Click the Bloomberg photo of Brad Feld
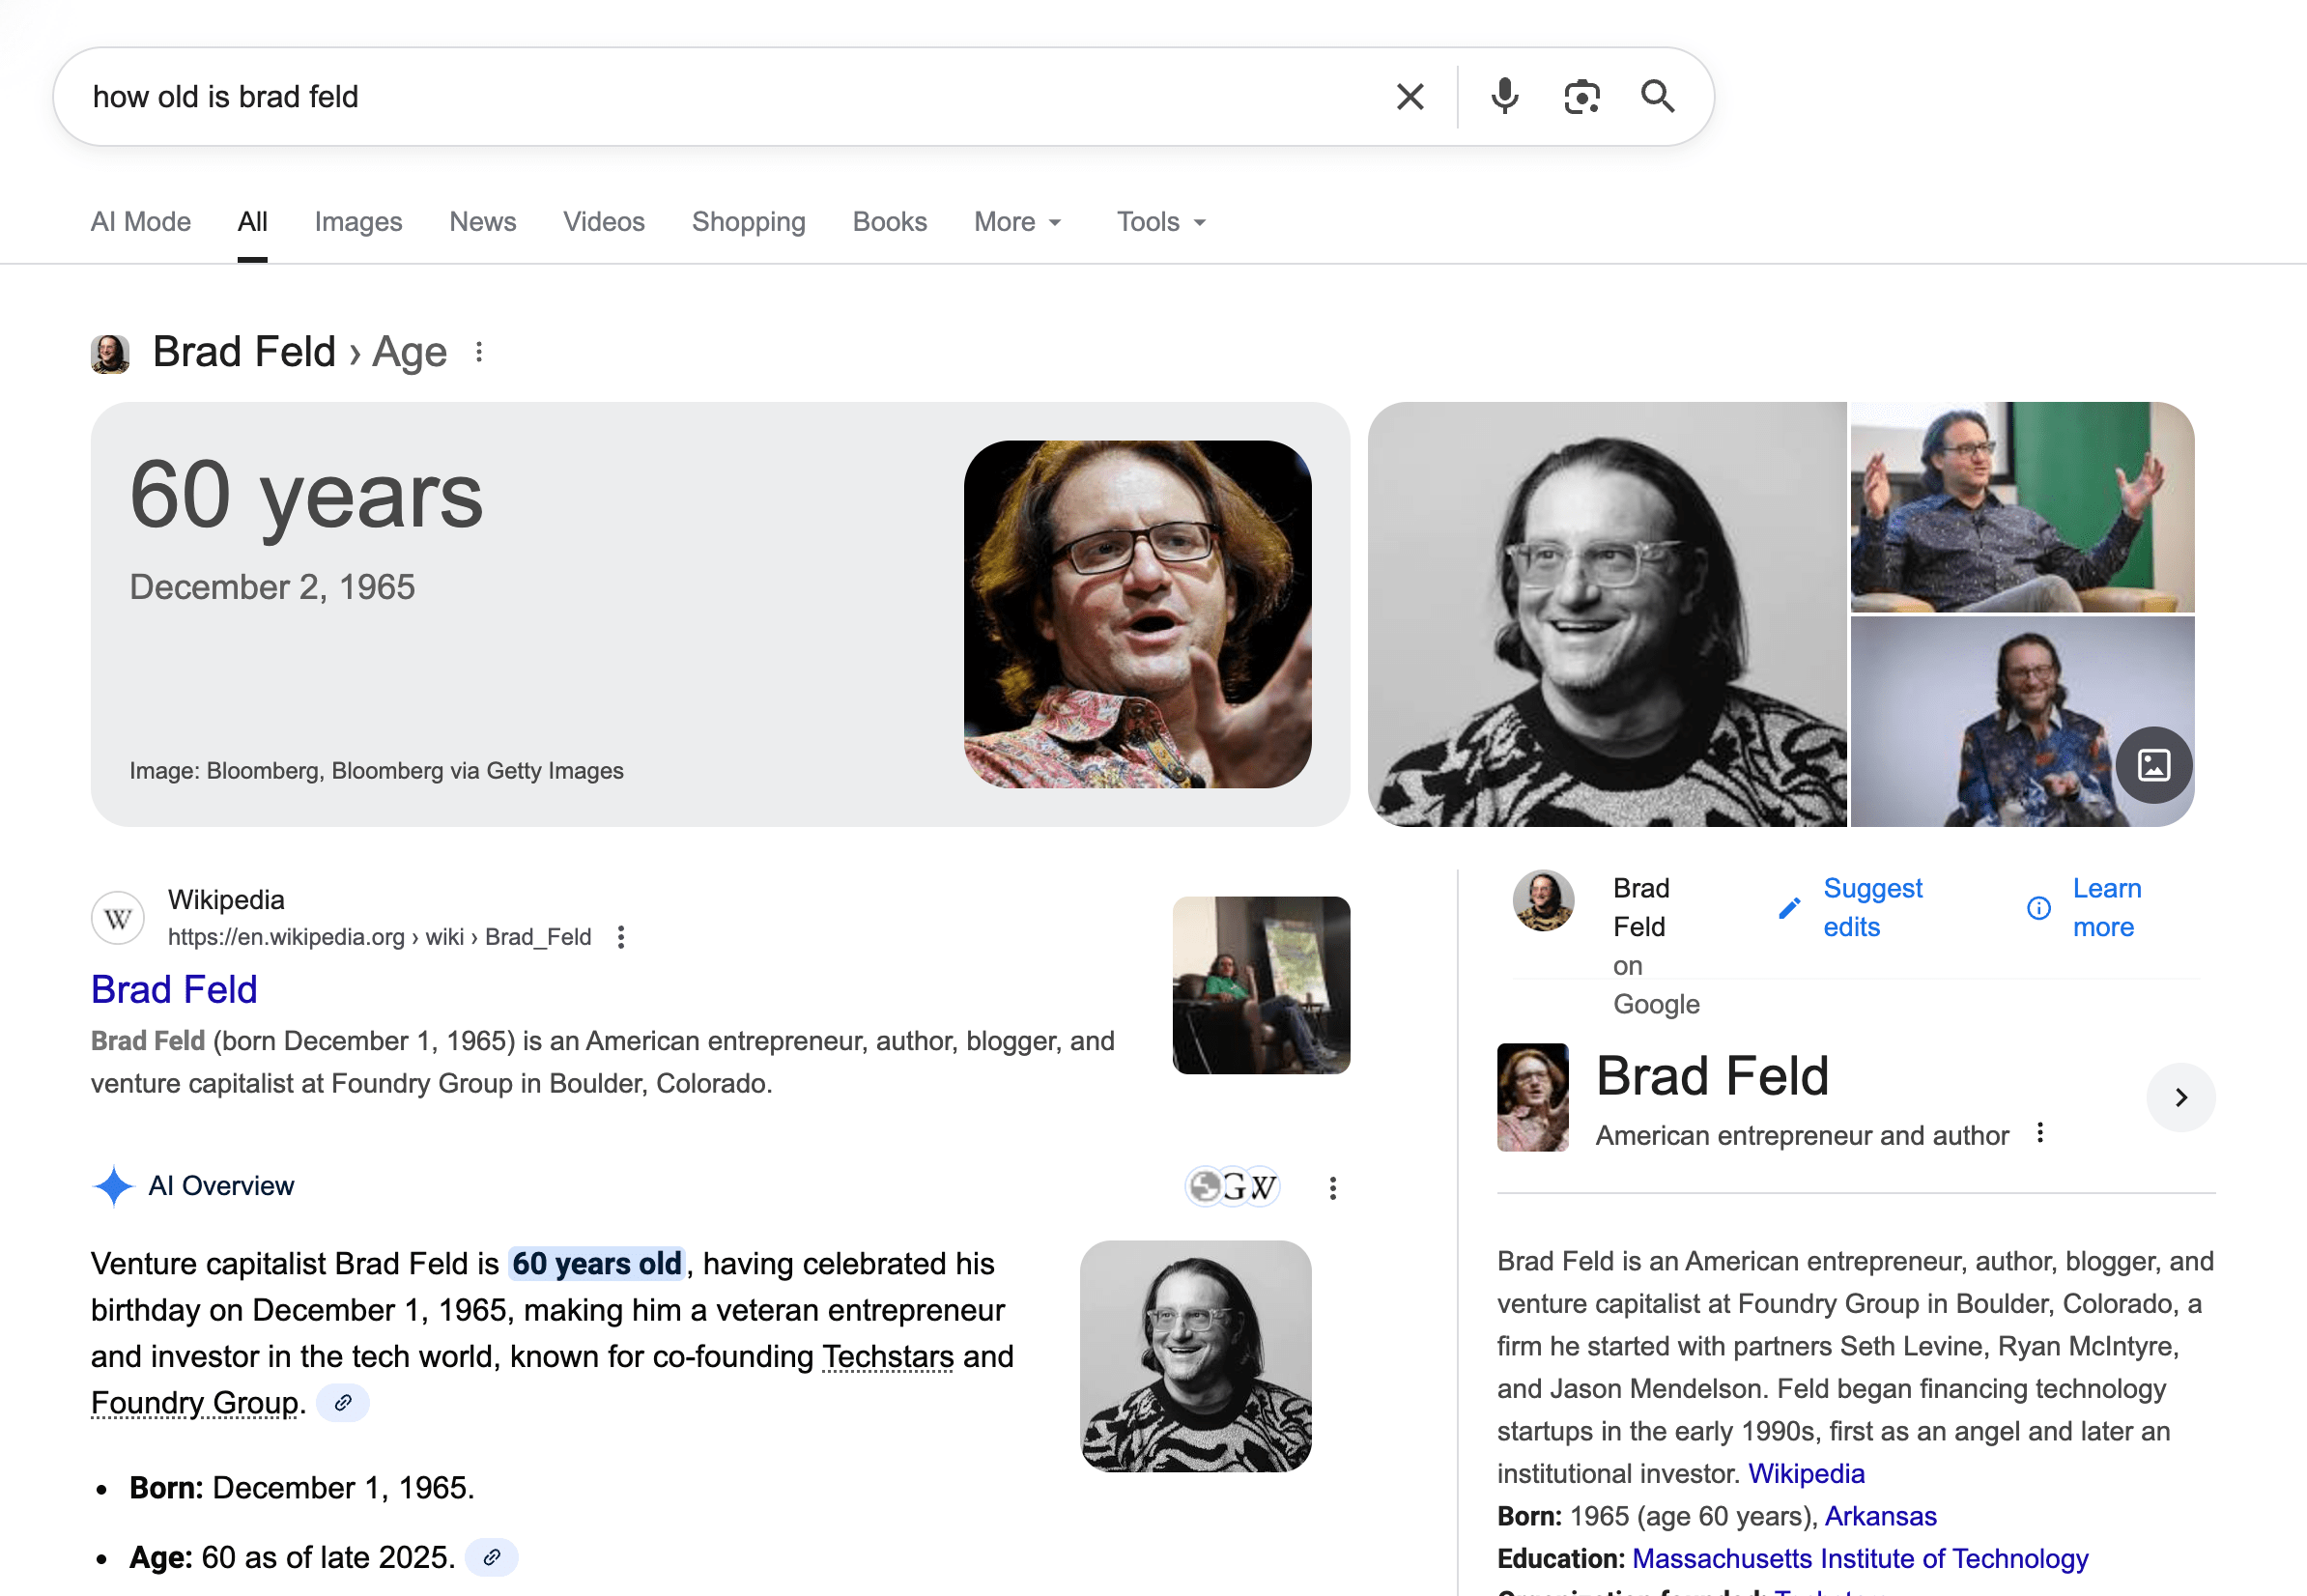This screenshot has width=2307, height=1596. tap(1140, 613)
